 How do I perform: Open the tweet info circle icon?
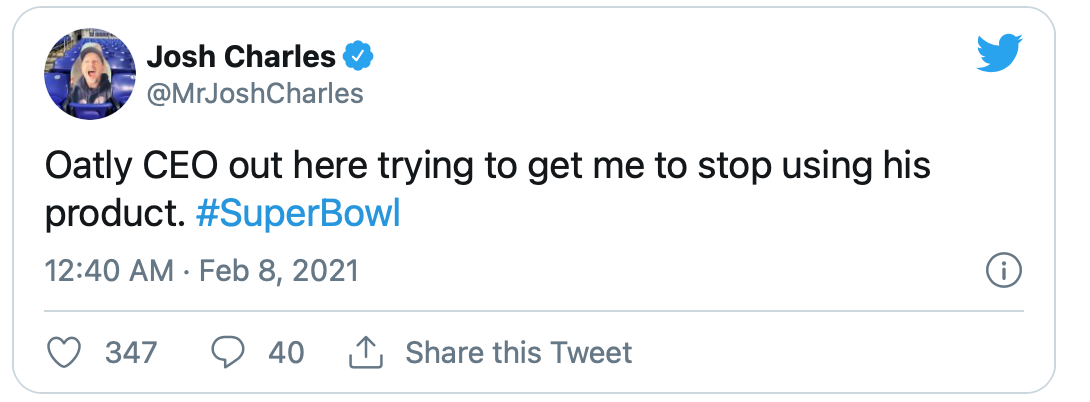tap(1002, 271)
